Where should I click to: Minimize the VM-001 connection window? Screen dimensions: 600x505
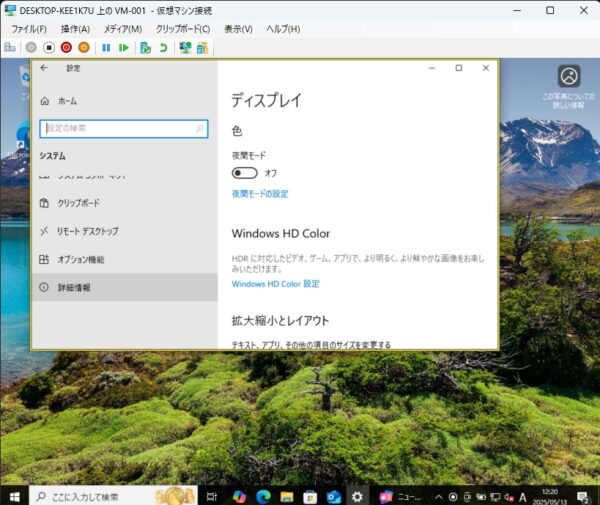(517, 10)
